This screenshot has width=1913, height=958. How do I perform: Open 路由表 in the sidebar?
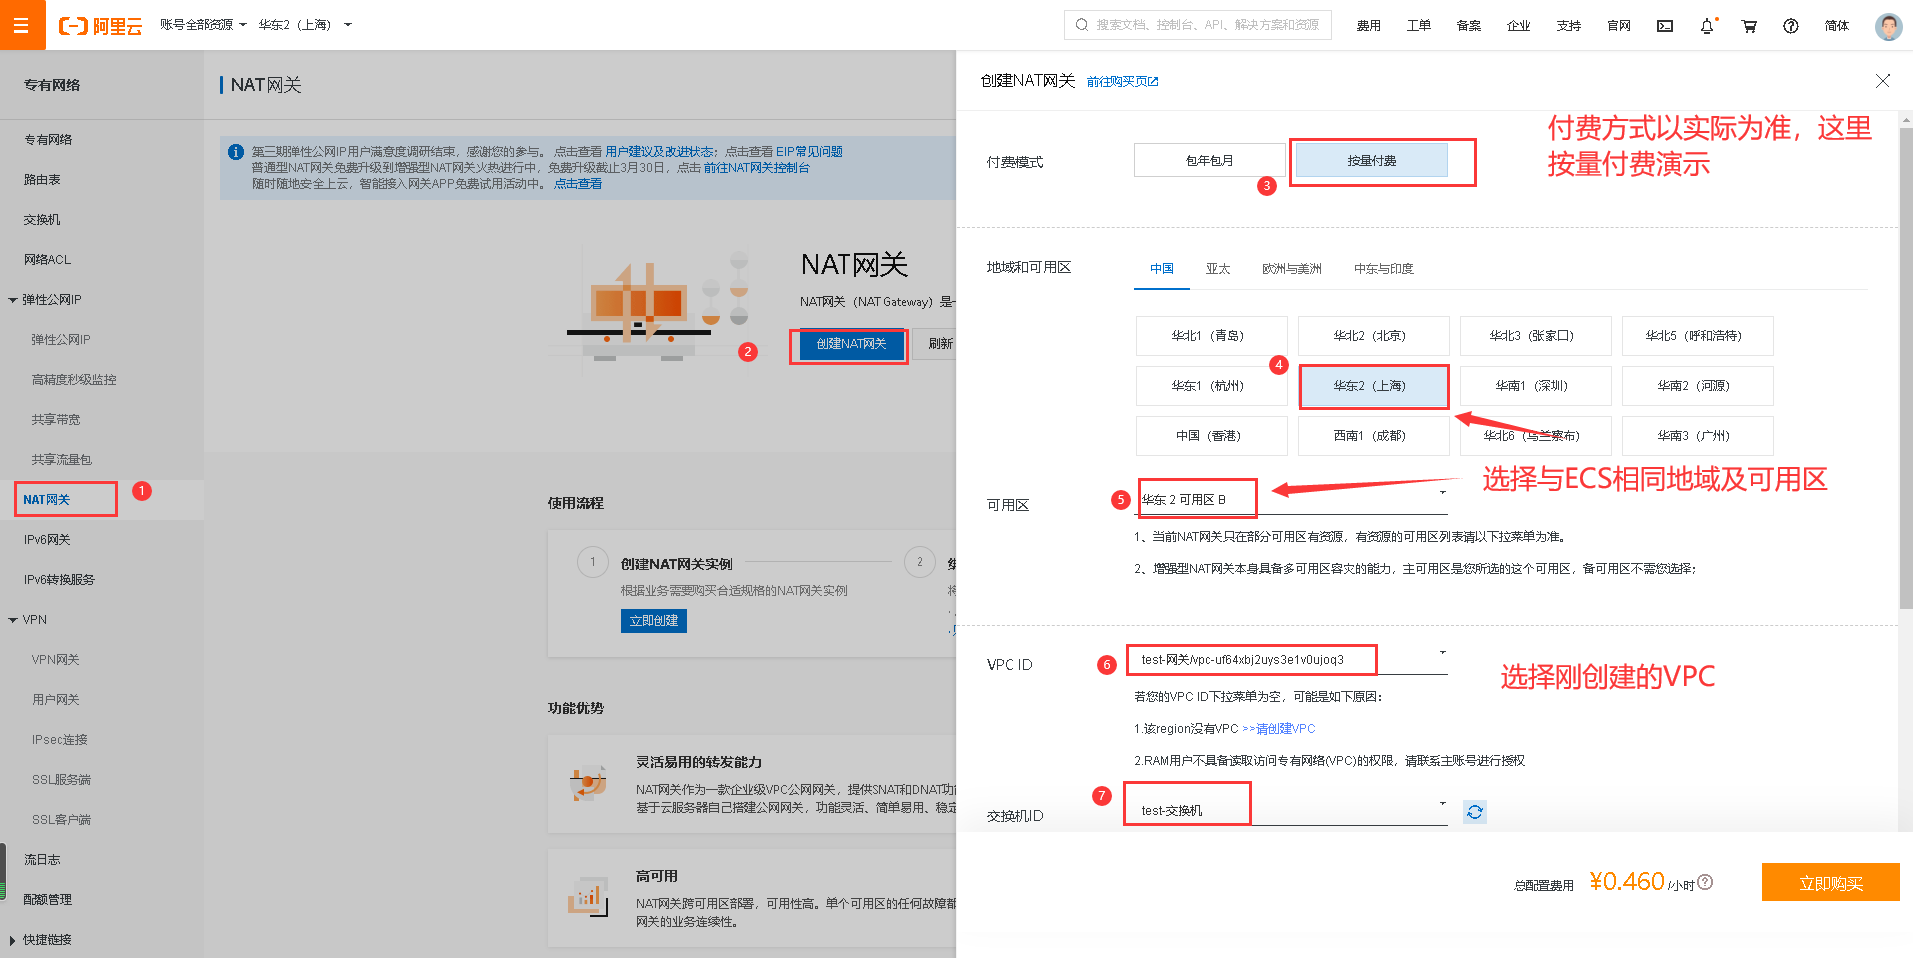pyautogui.click(x=42, y=180)
